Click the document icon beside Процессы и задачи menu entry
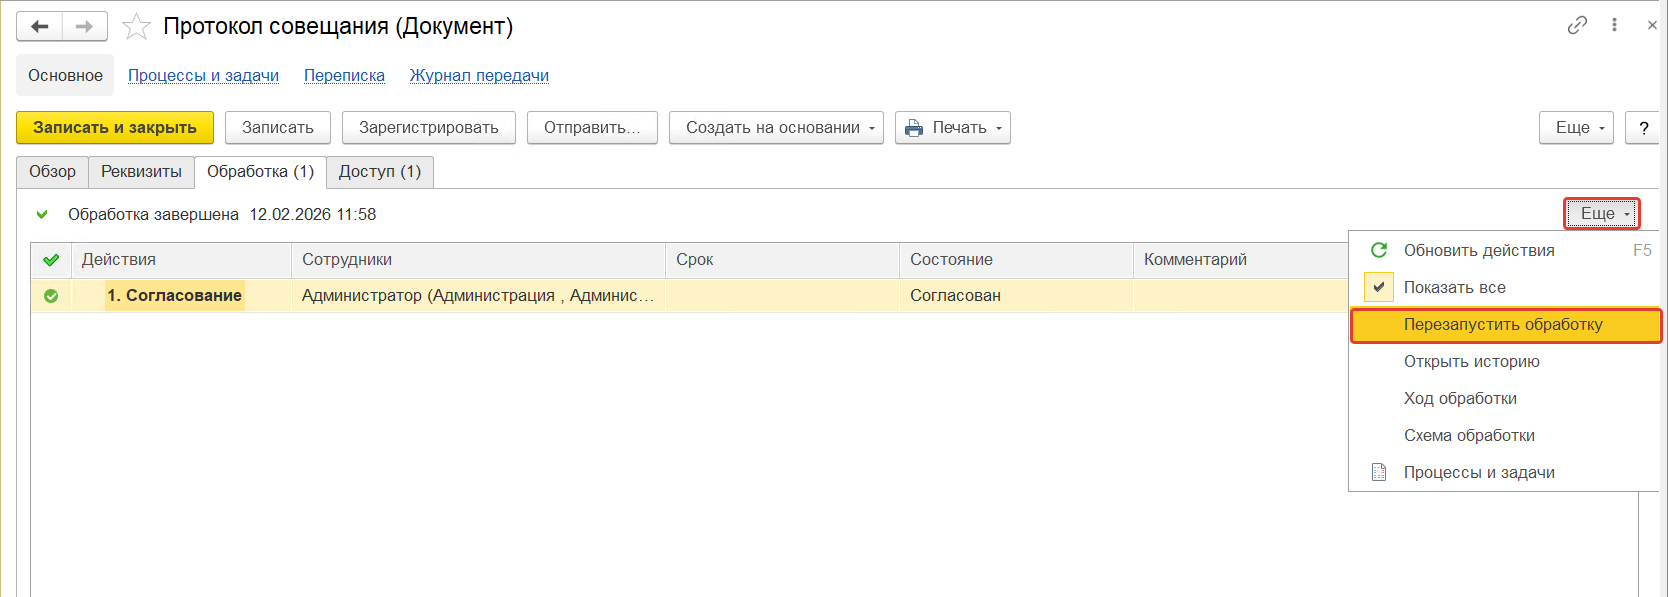 click(1379, 472)
